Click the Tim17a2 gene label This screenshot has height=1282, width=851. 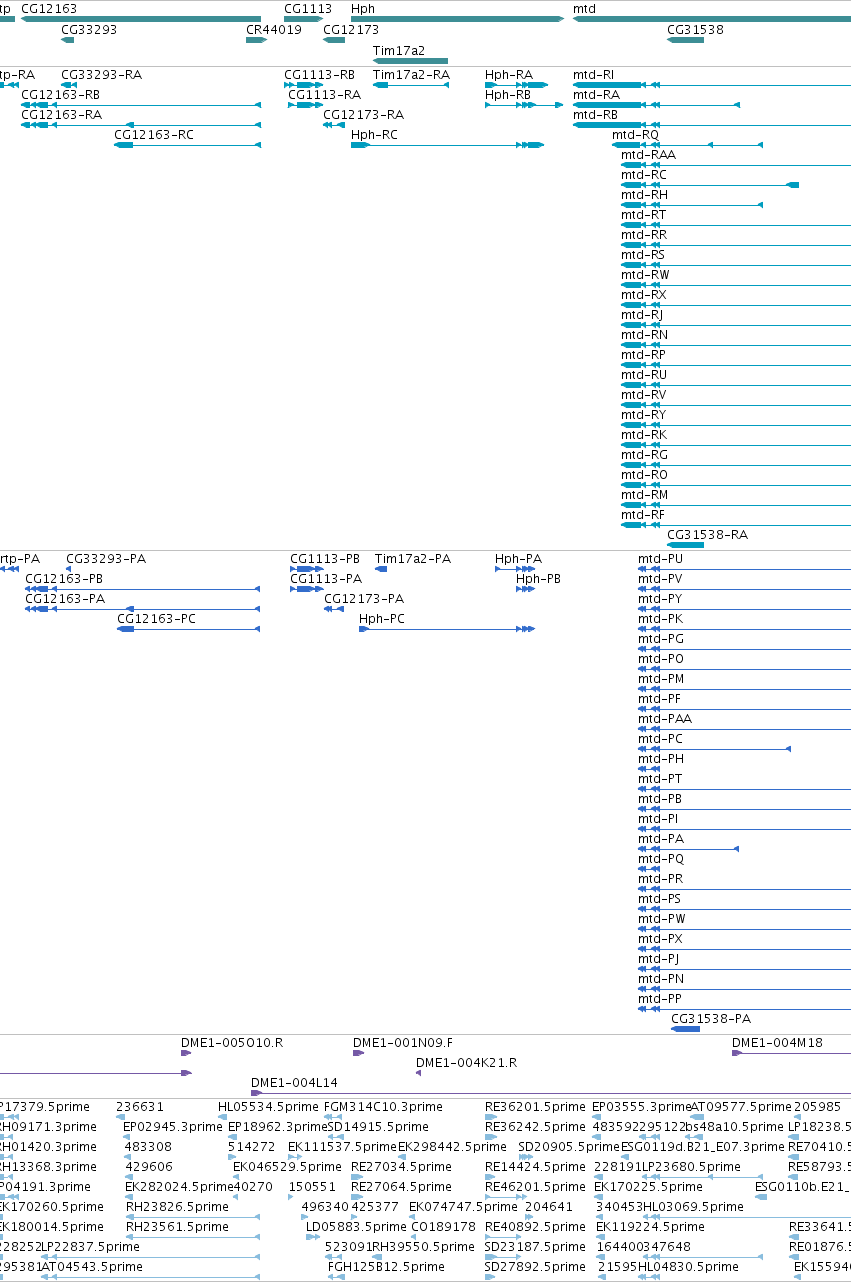[399, 50]
